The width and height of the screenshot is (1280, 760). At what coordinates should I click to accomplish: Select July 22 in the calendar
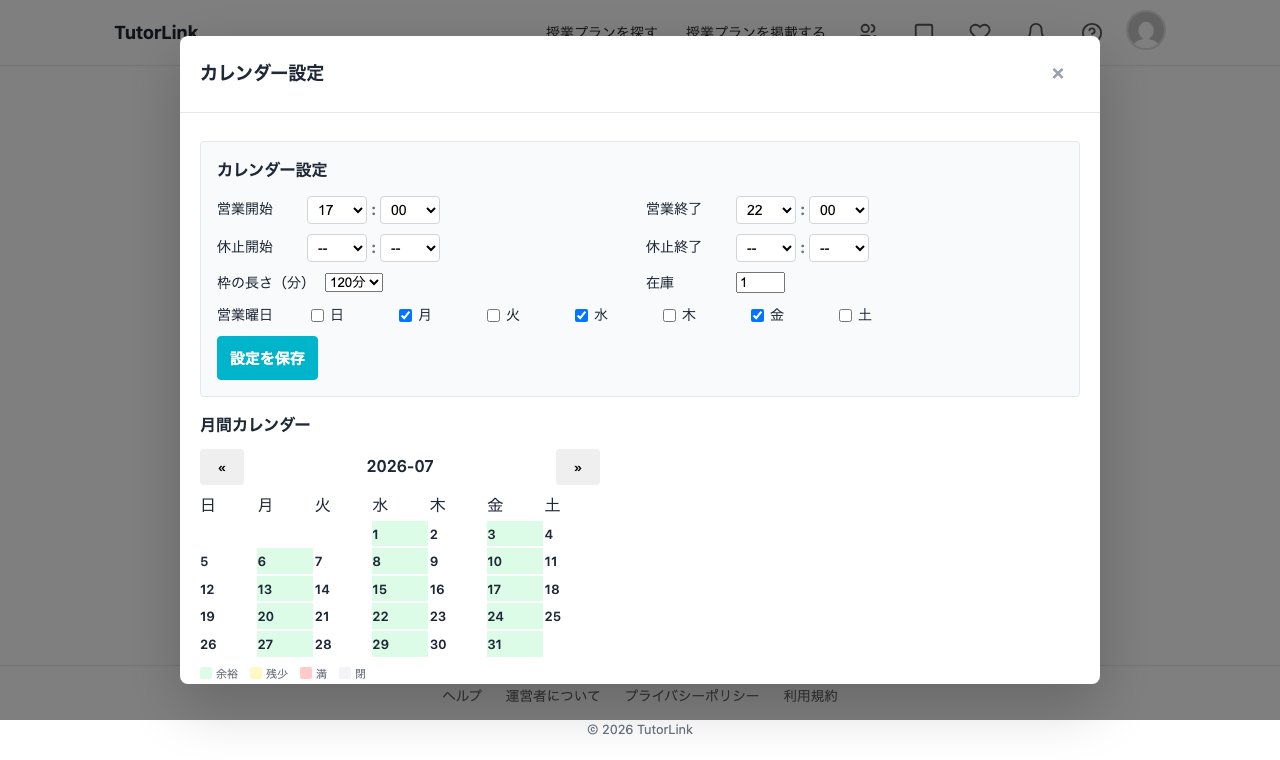pyautogui.click(x=400, y=617)
